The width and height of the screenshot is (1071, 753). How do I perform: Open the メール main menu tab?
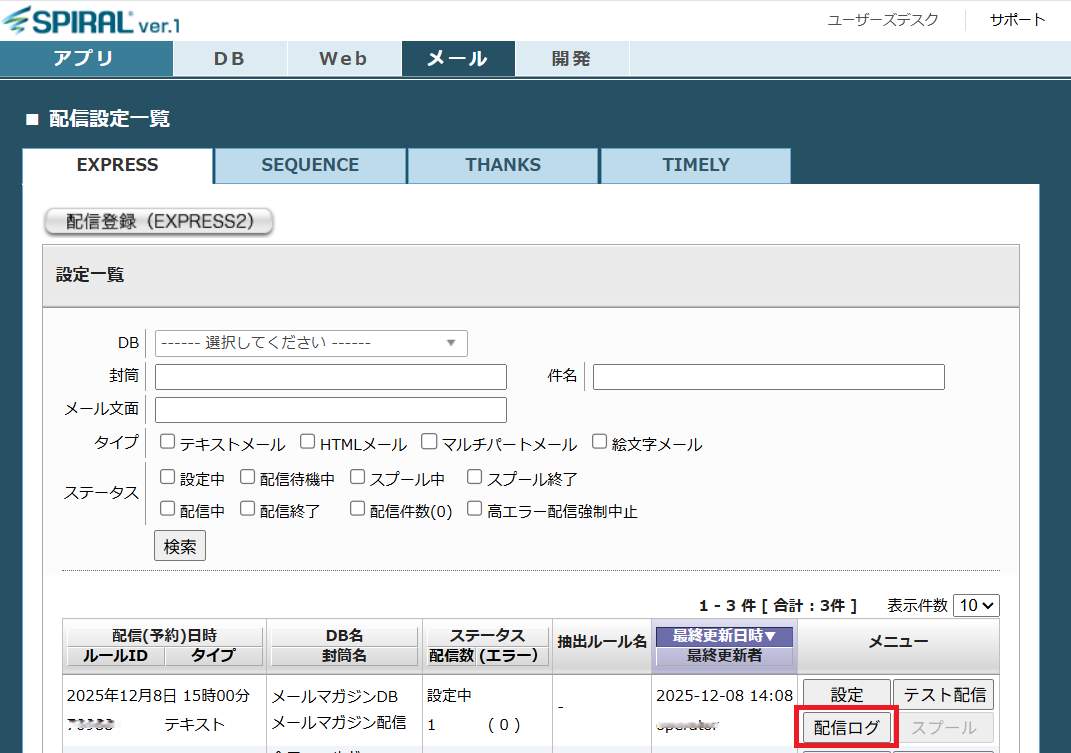457,59
